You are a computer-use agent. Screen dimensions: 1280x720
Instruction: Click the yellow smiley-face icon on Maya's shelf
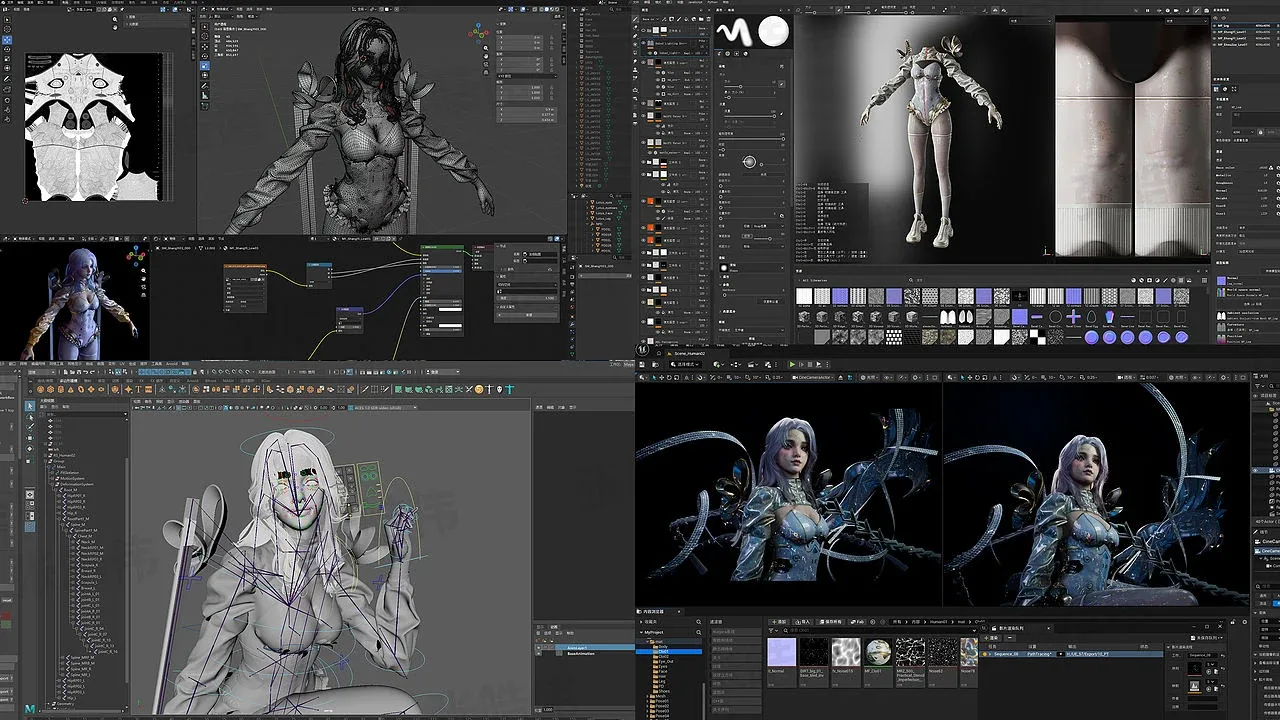[x=479, y=389]
